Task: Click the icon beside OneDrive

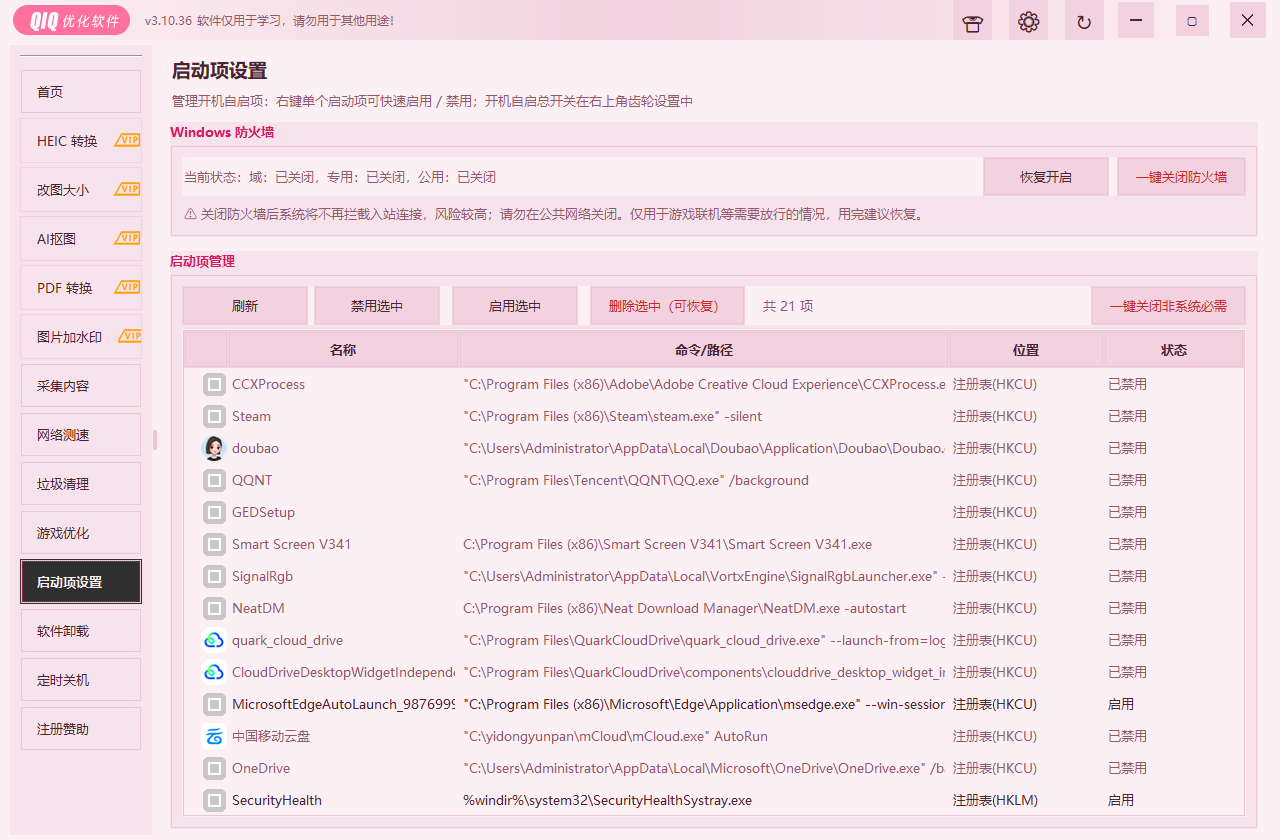Action: click(x=214, y=768)
